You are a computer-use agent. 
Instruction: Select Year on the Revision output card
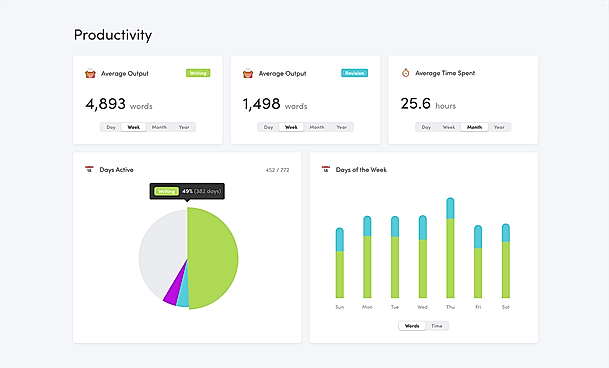point(341,127)
